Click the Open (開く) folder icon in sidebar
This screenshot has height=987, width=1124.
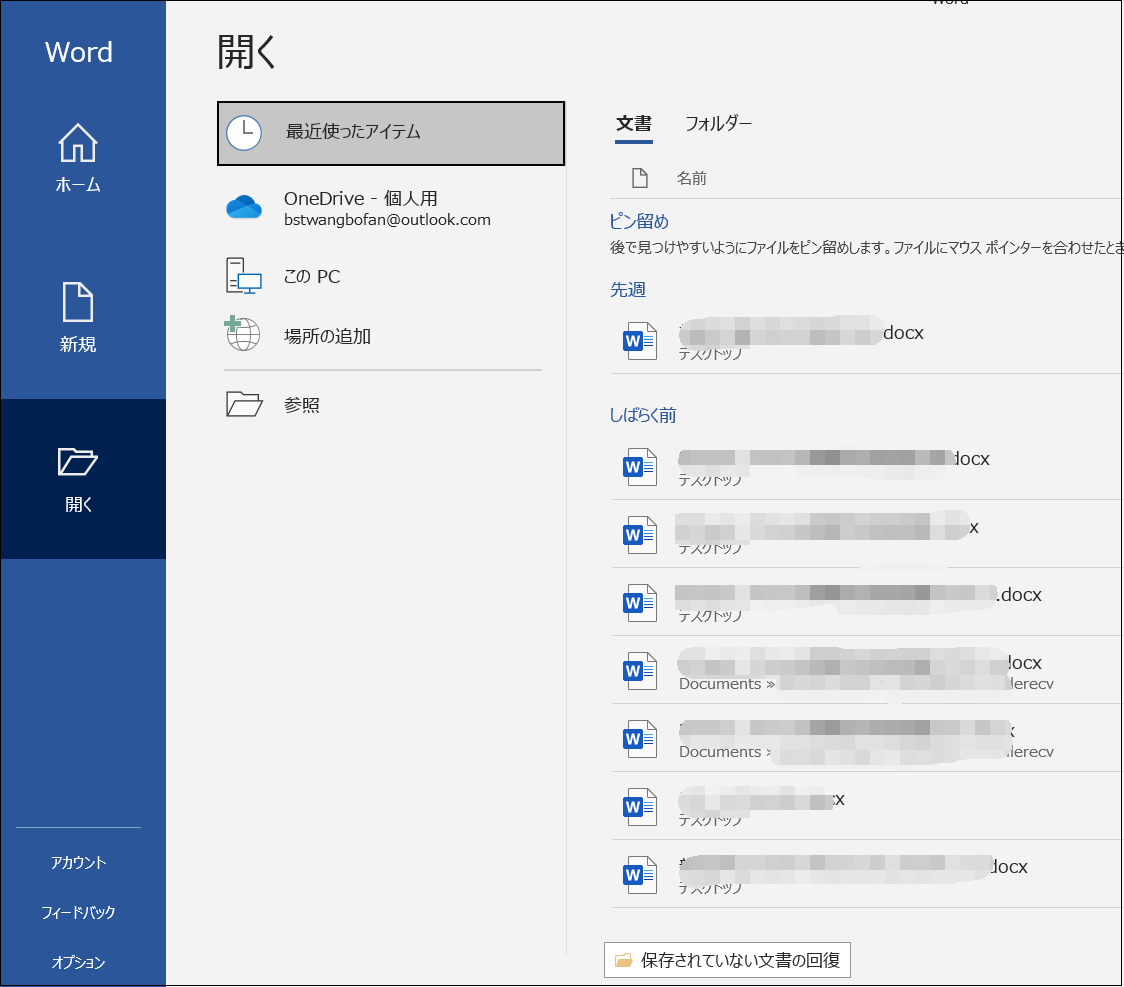coord(78,461)
